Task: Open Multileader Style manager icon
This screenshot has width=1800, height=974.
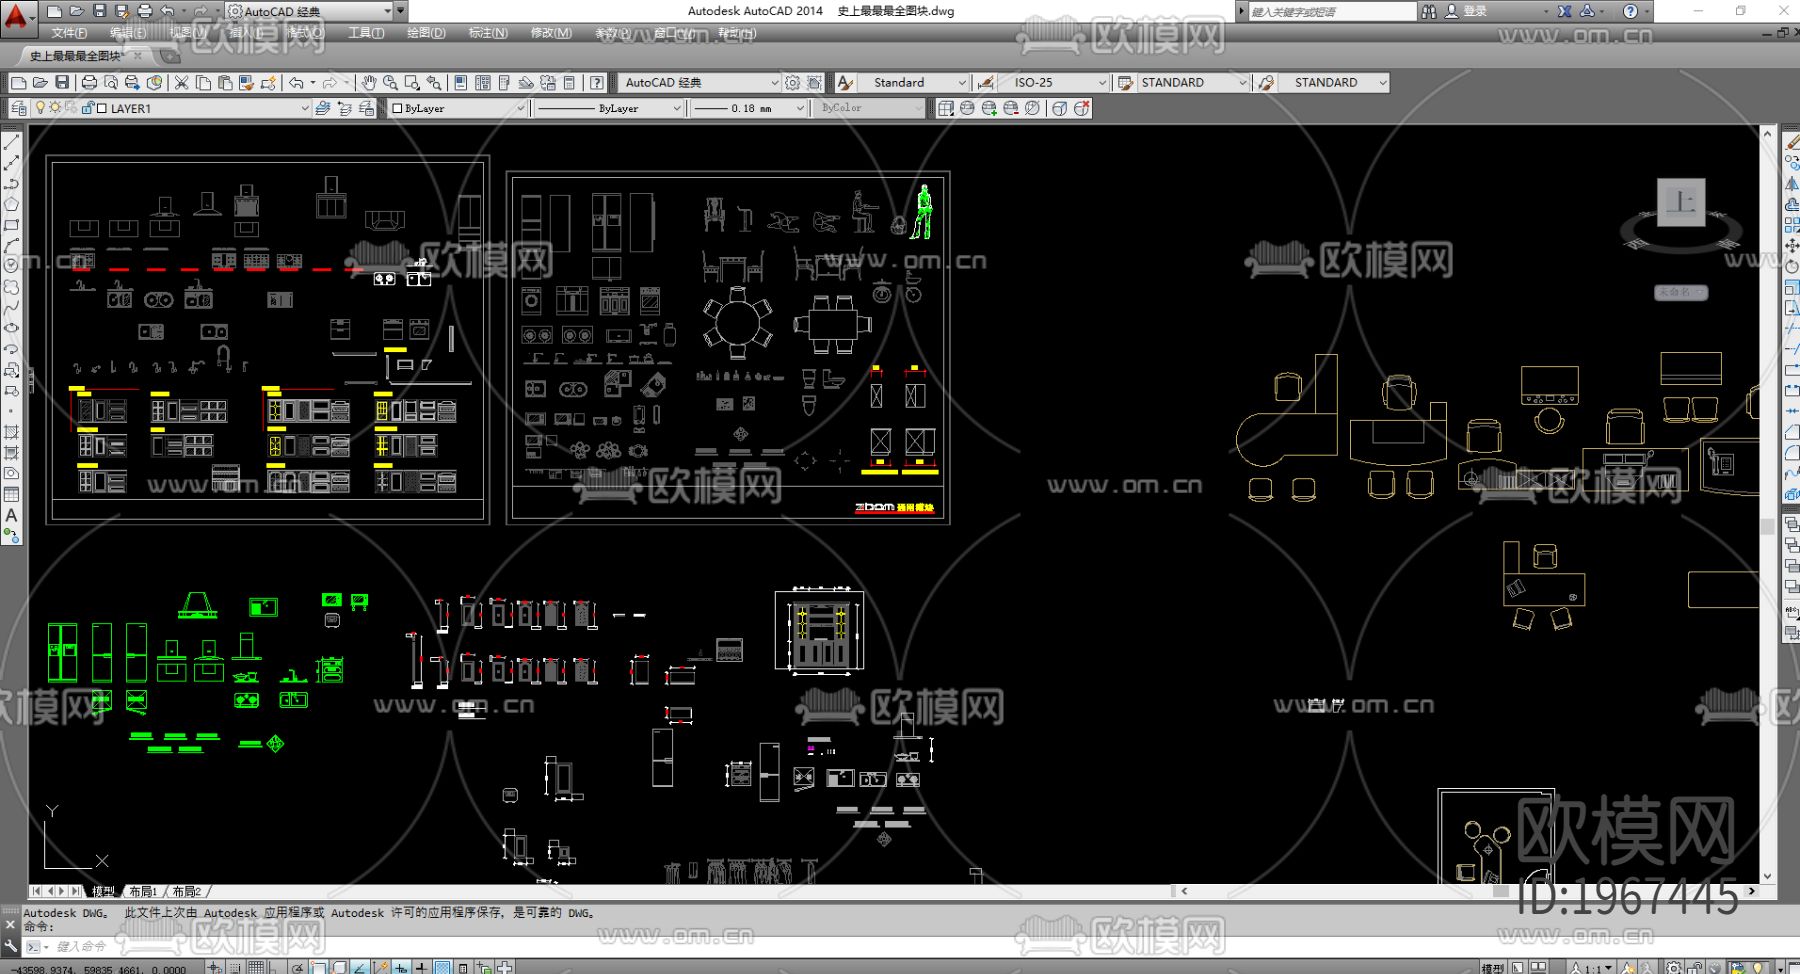Action: (1266, 82)
